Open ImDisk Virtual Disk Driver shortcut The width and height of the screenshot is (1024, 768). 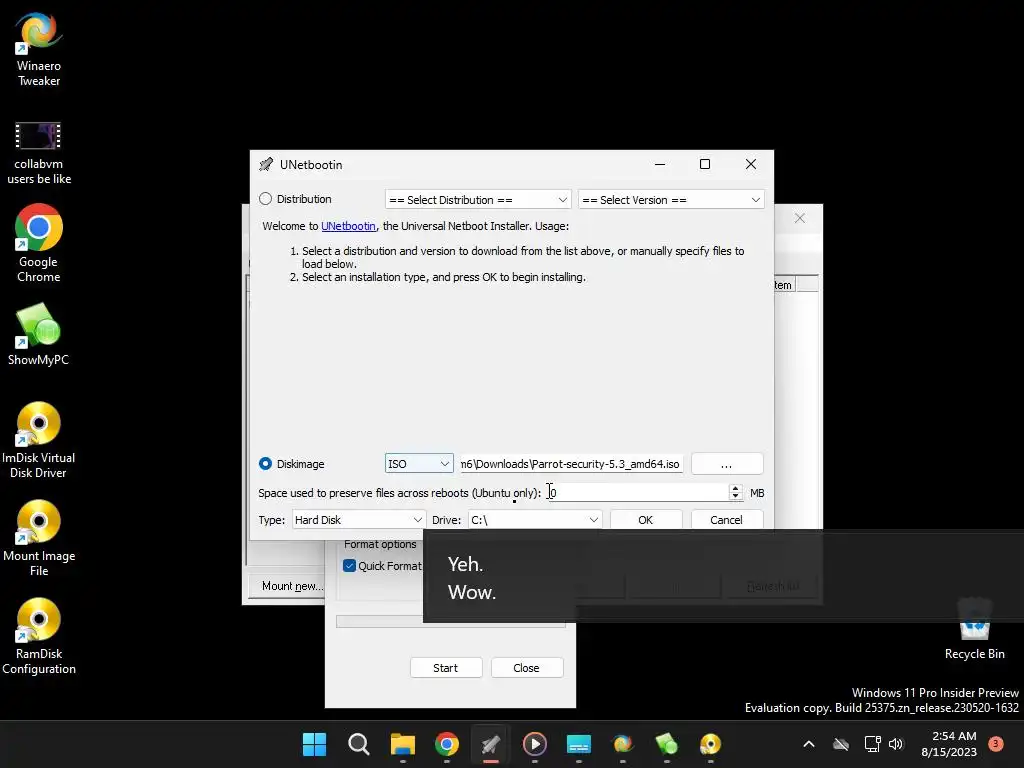point(39,440)
